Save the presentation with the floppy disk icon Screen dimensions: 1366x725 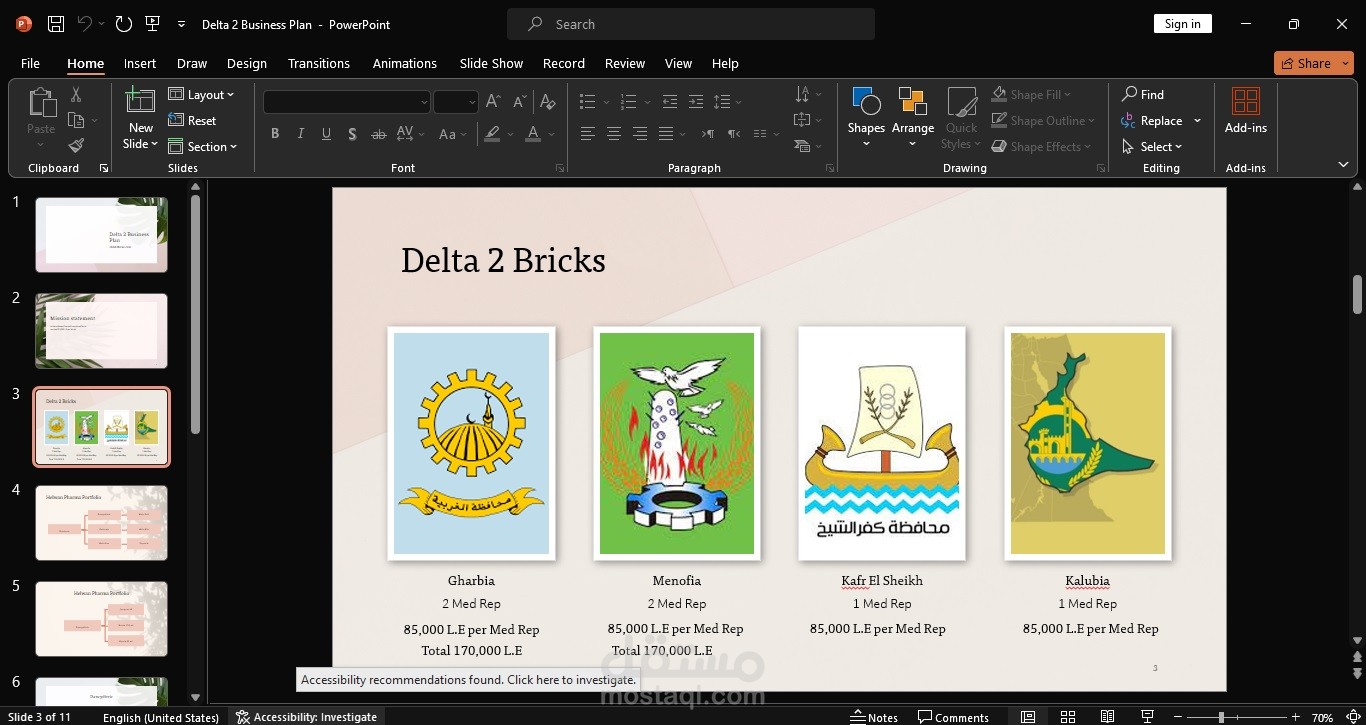click(56, 24)
